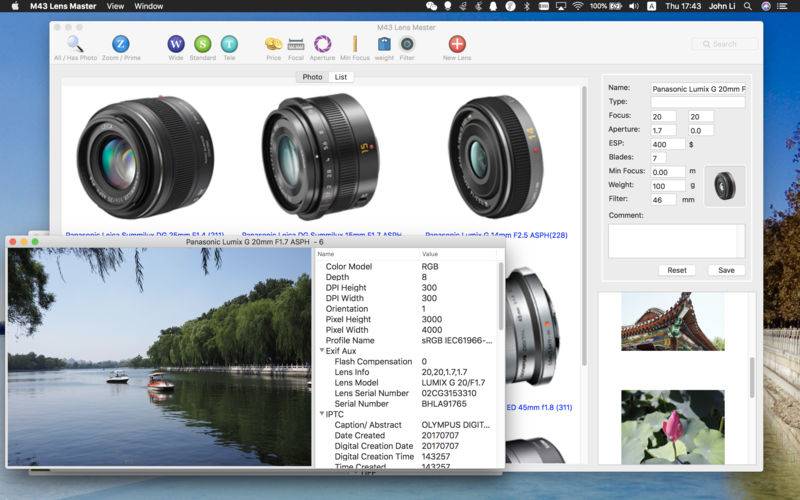The width and height of the screenshot is (800, 500).
Task: Select the Profile Name row
Action: pos(408,340)
